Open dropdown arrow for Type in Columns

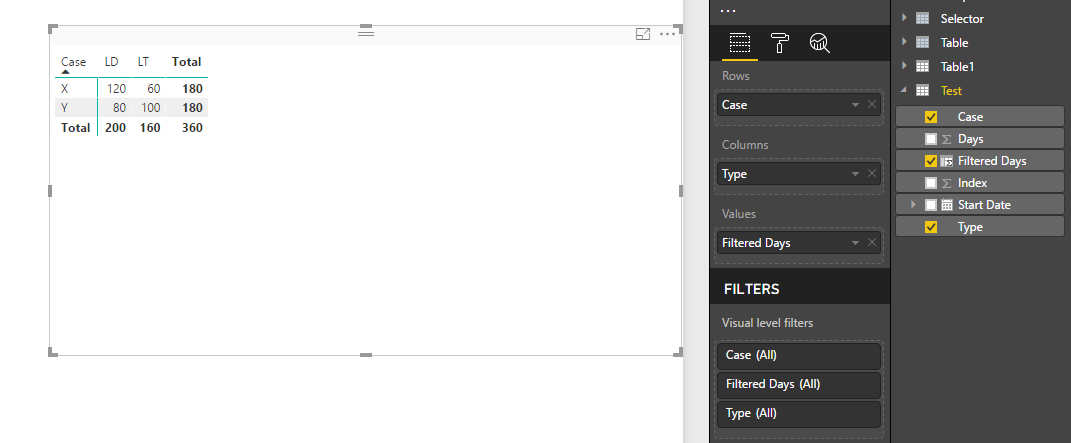[x=855, y=174]
